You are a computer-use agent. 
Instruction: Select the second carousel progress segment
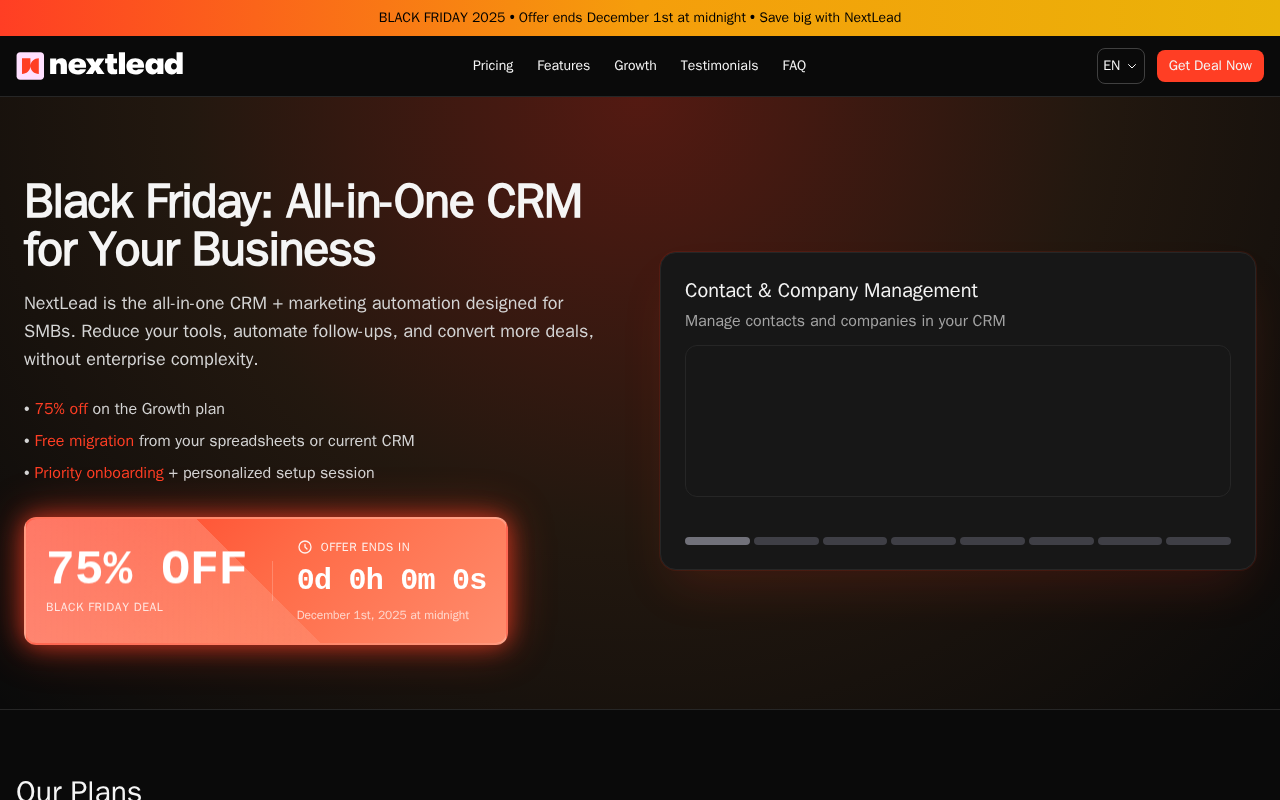[x=786, y=541]
